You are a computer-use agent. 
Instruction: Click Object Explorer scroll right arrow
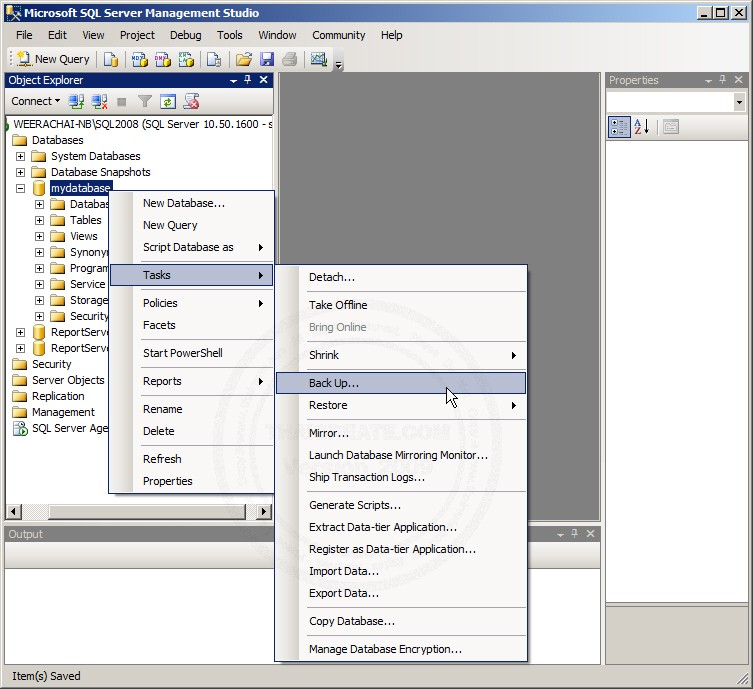point(263,511)
